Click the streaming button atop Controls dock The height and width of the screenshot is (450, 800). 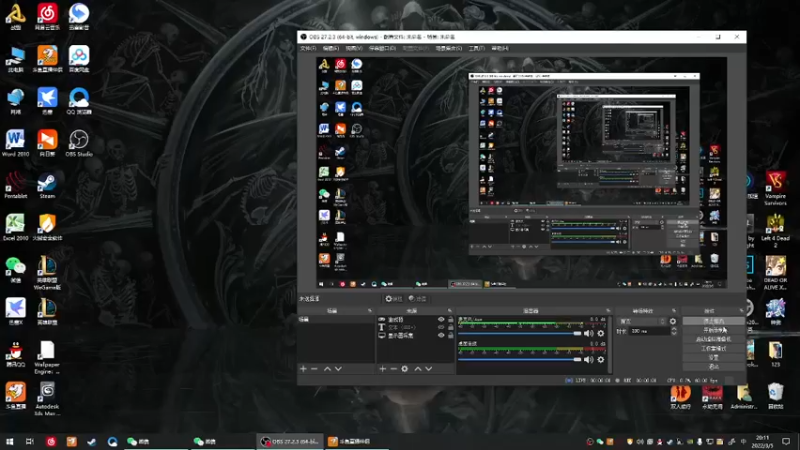coord(713,321)
